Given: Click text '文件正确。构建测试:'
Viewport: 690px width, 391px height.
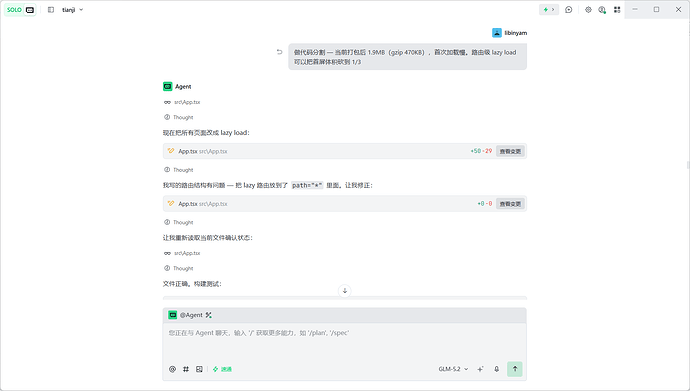Looking at the screenshot, I should pyautogui.click(x=192, y=284).
